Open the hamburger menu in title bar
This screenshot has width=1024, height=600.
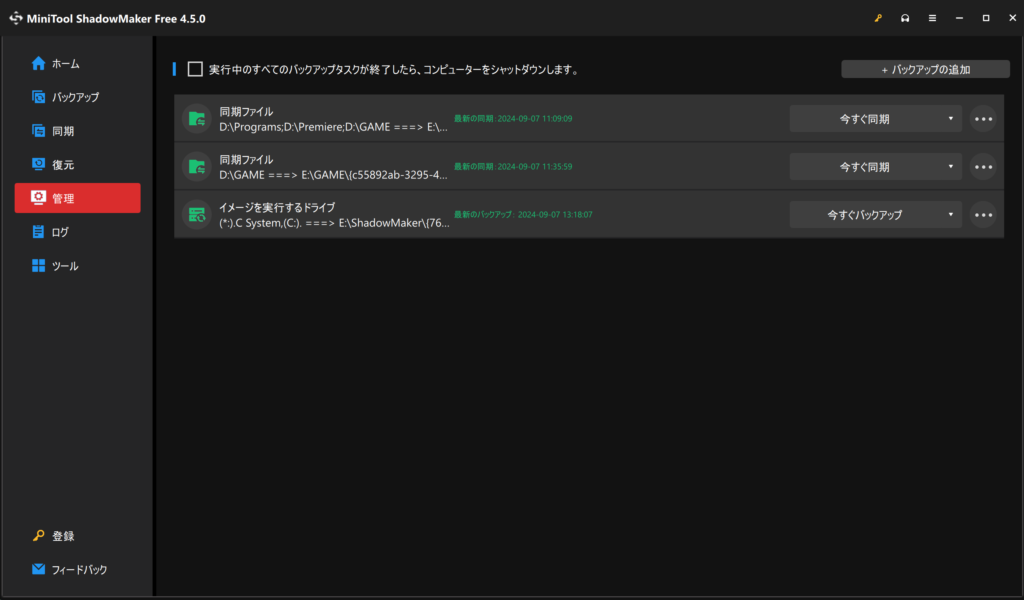(x=932, y=18)
